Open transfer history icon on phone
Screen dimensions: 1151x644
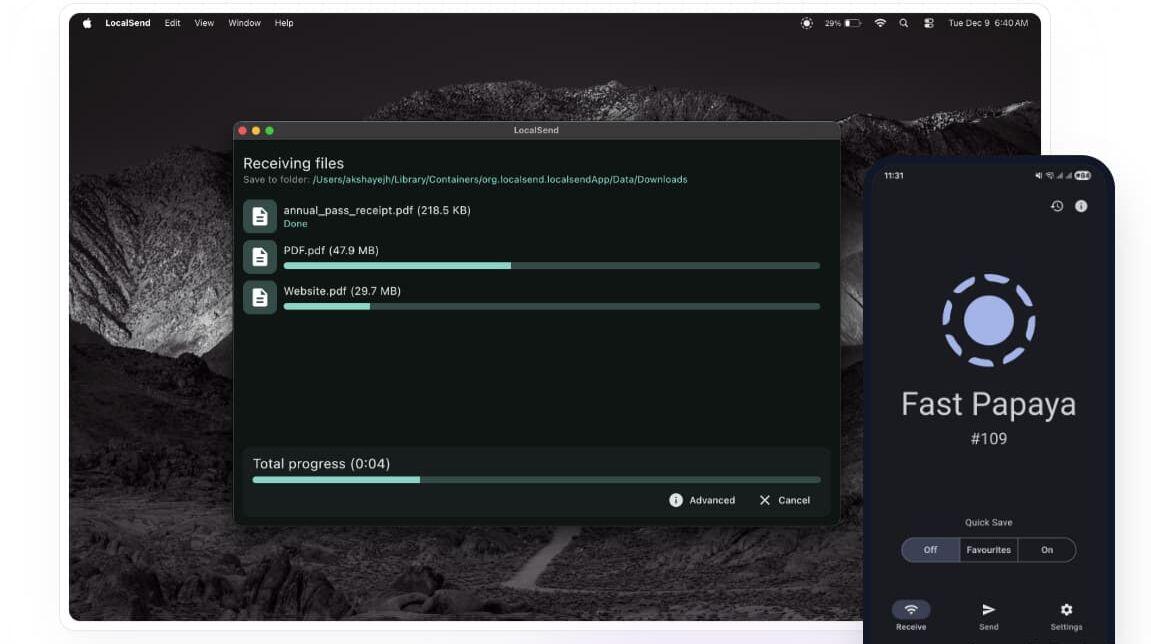pyautogui.click(x=1057, y=206)
